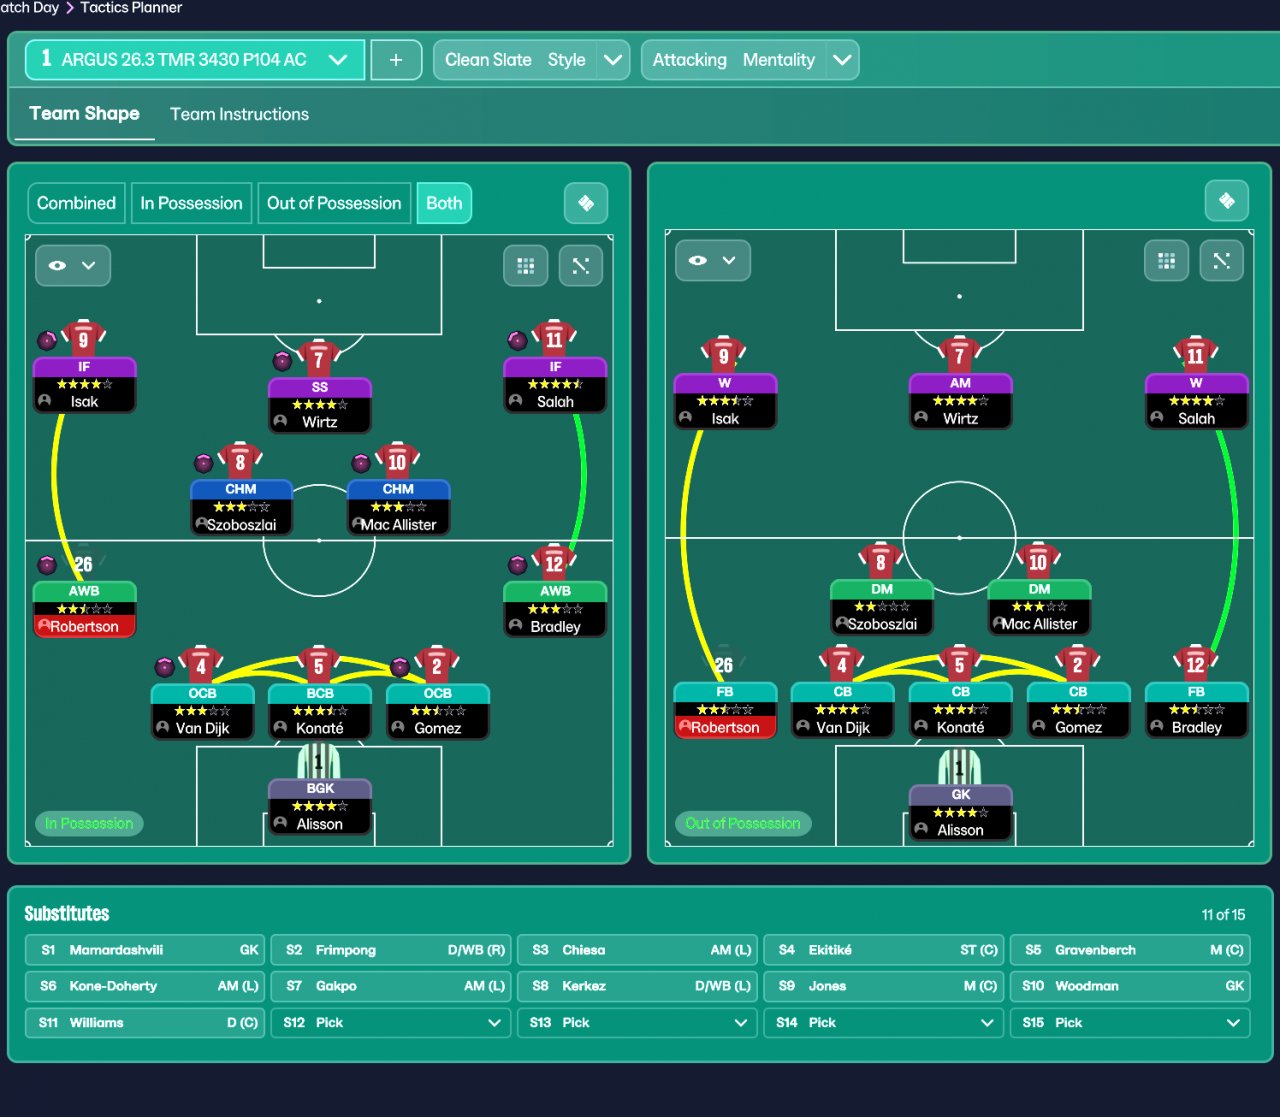Switch pitch view to Out of Possession only
Viewport: 1280px width, 1117px height.
334,203
